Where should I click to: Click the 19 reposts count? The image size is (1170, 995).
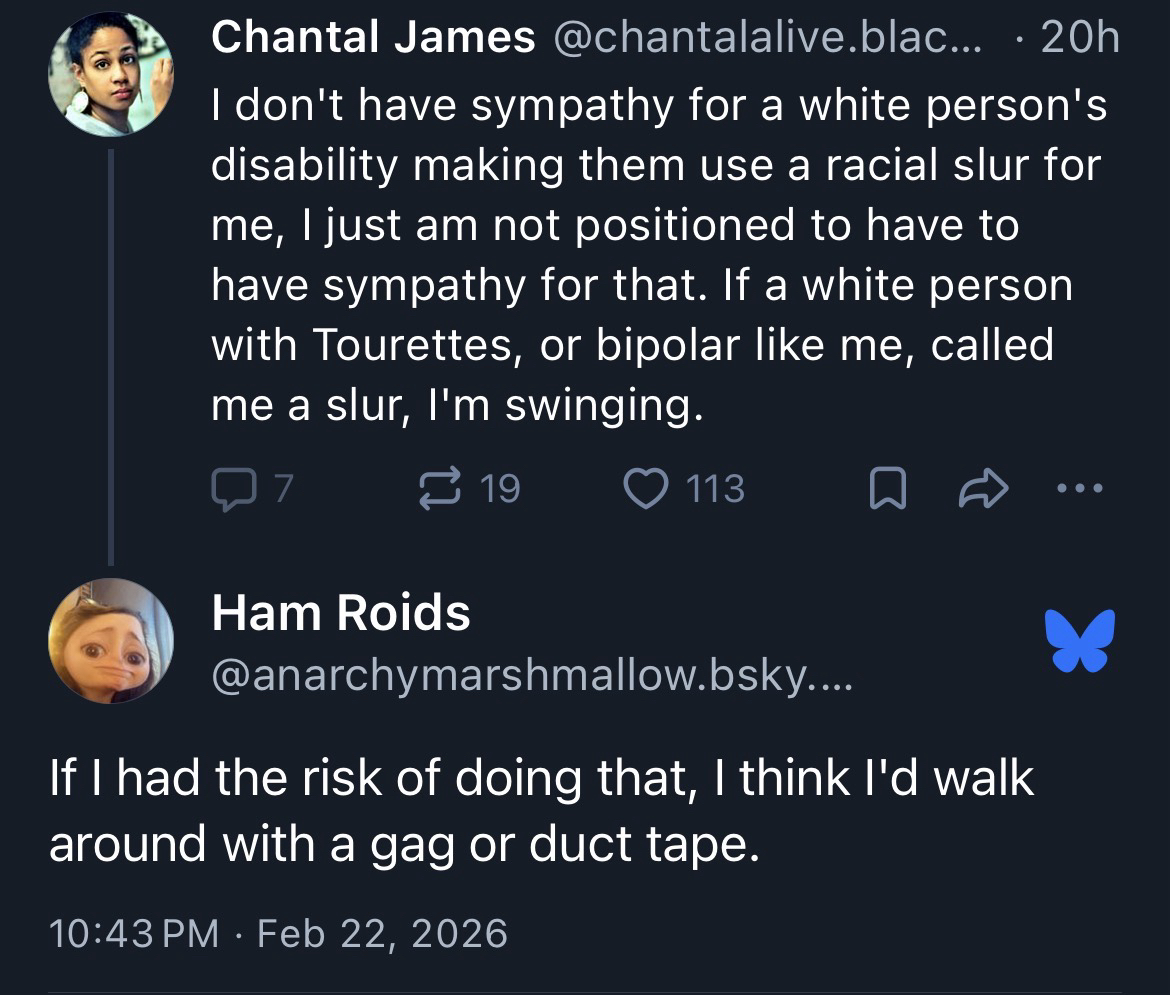click(500, 489)
